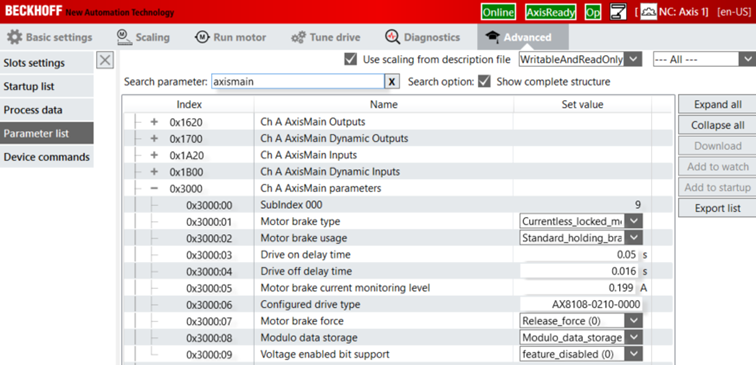Collapse the 0x3000 AxisMain parameters node
The width and height of the screenshot is (756, 365).
[x=154, y=189]
